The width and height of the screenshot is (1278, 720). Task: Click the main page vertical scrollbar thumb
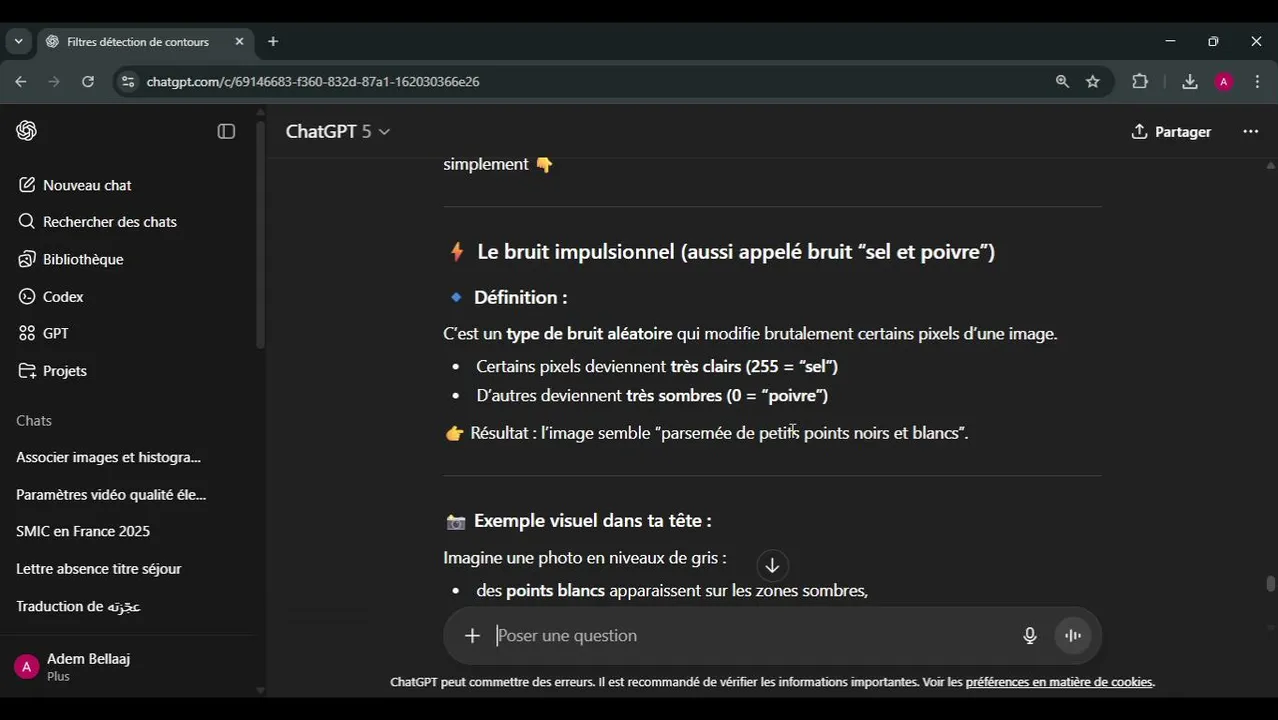[1270, 584]
